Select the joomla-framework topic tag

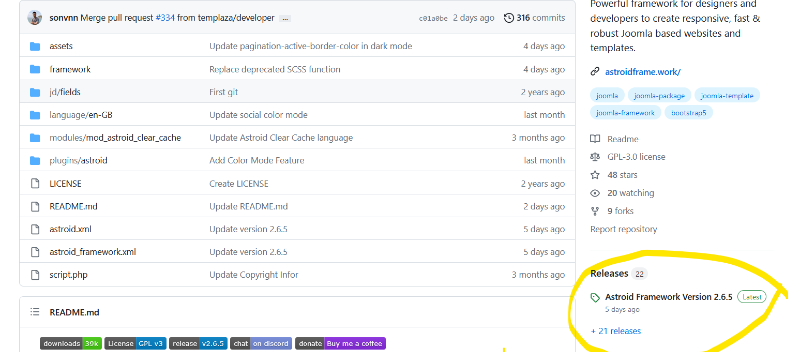(626, 112)
